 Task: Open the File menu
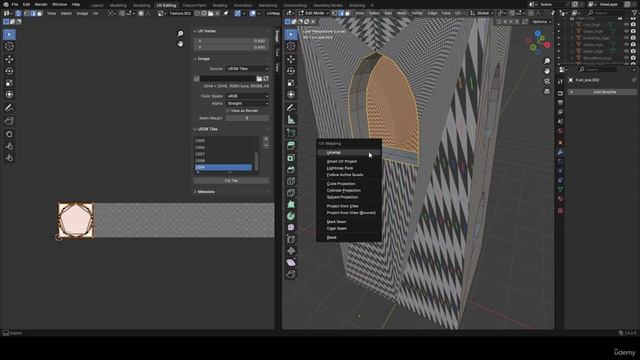(x=15, y=4)
